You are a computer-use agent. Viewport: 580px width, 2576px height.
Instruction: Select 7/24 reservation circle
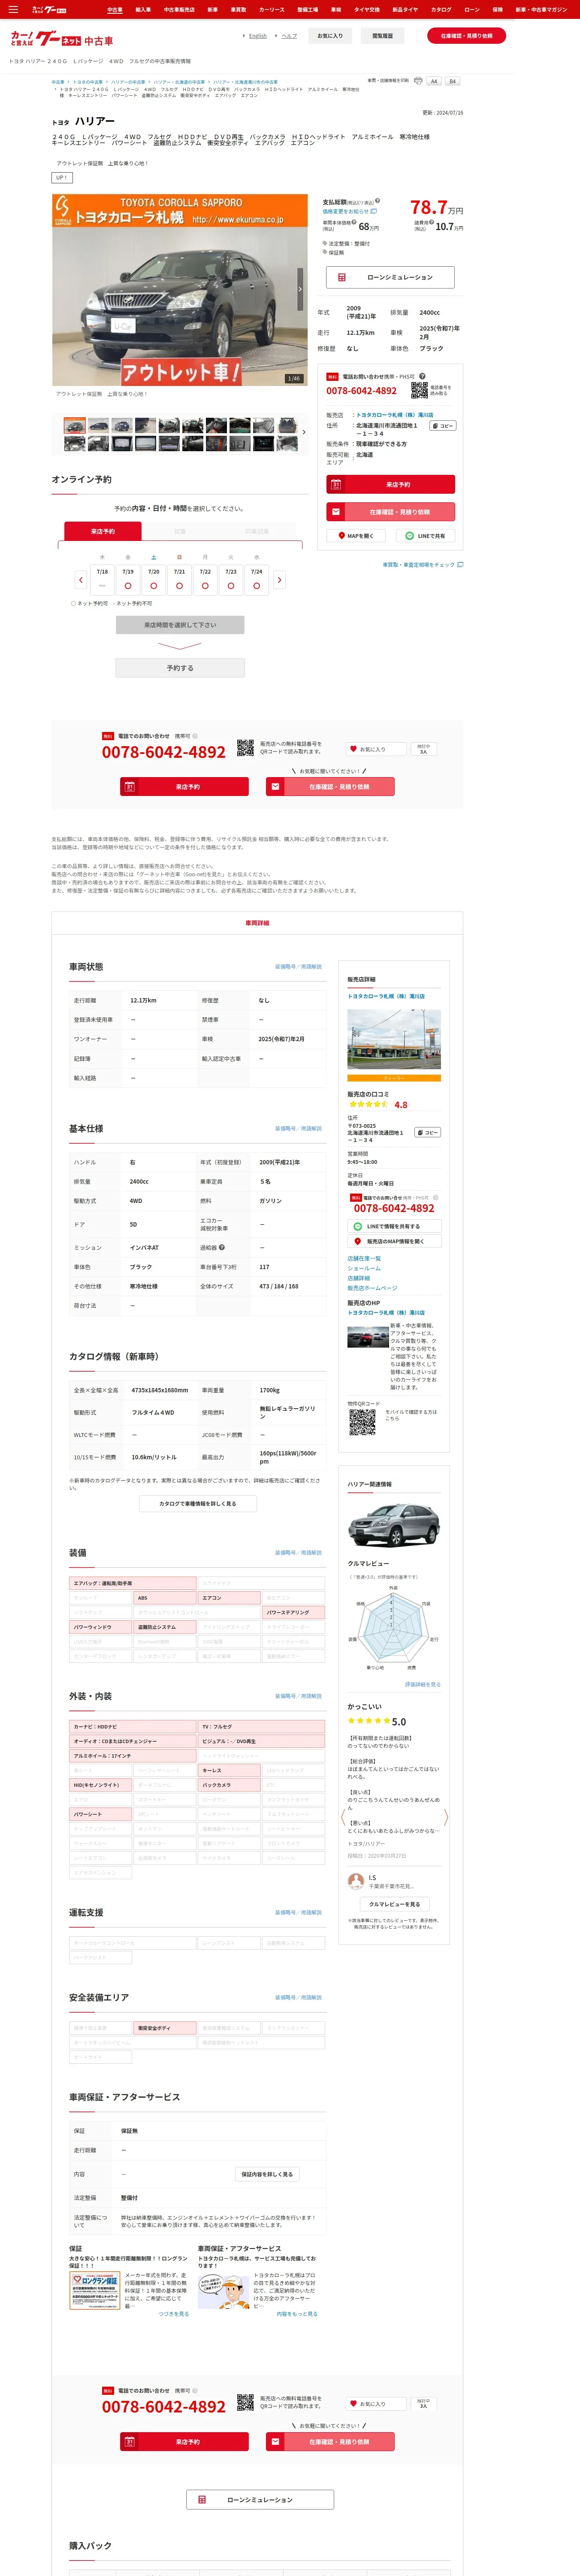257,585
